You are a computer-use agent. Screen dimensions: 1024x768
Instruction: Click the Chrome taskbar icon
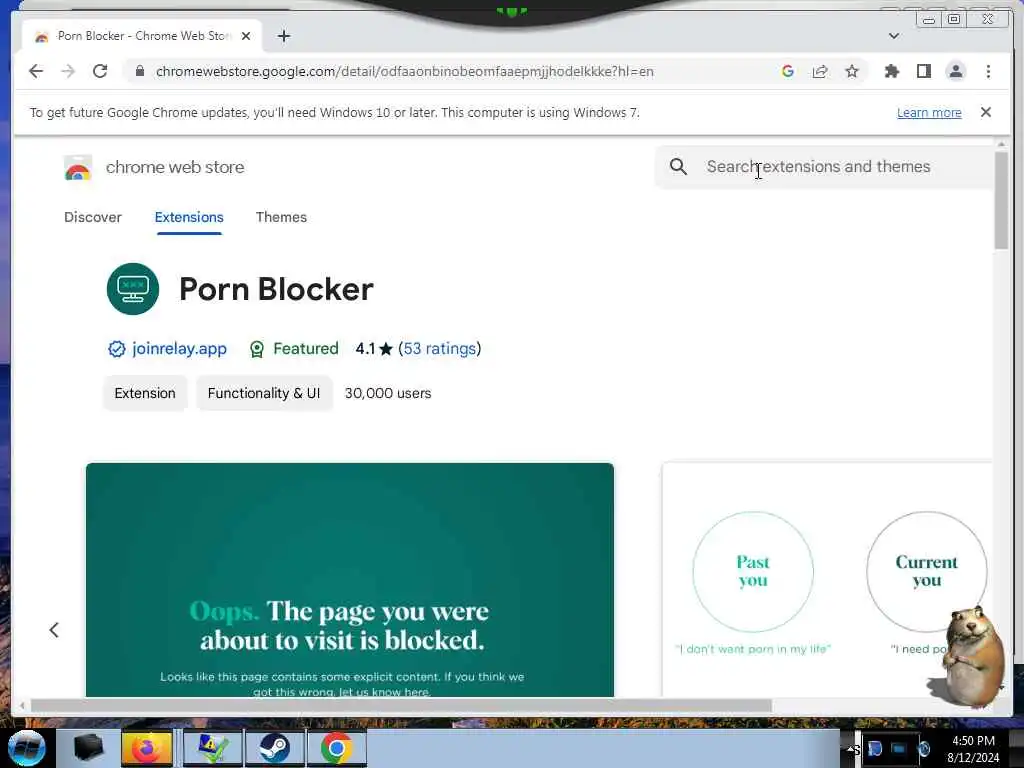pos(337,748)
